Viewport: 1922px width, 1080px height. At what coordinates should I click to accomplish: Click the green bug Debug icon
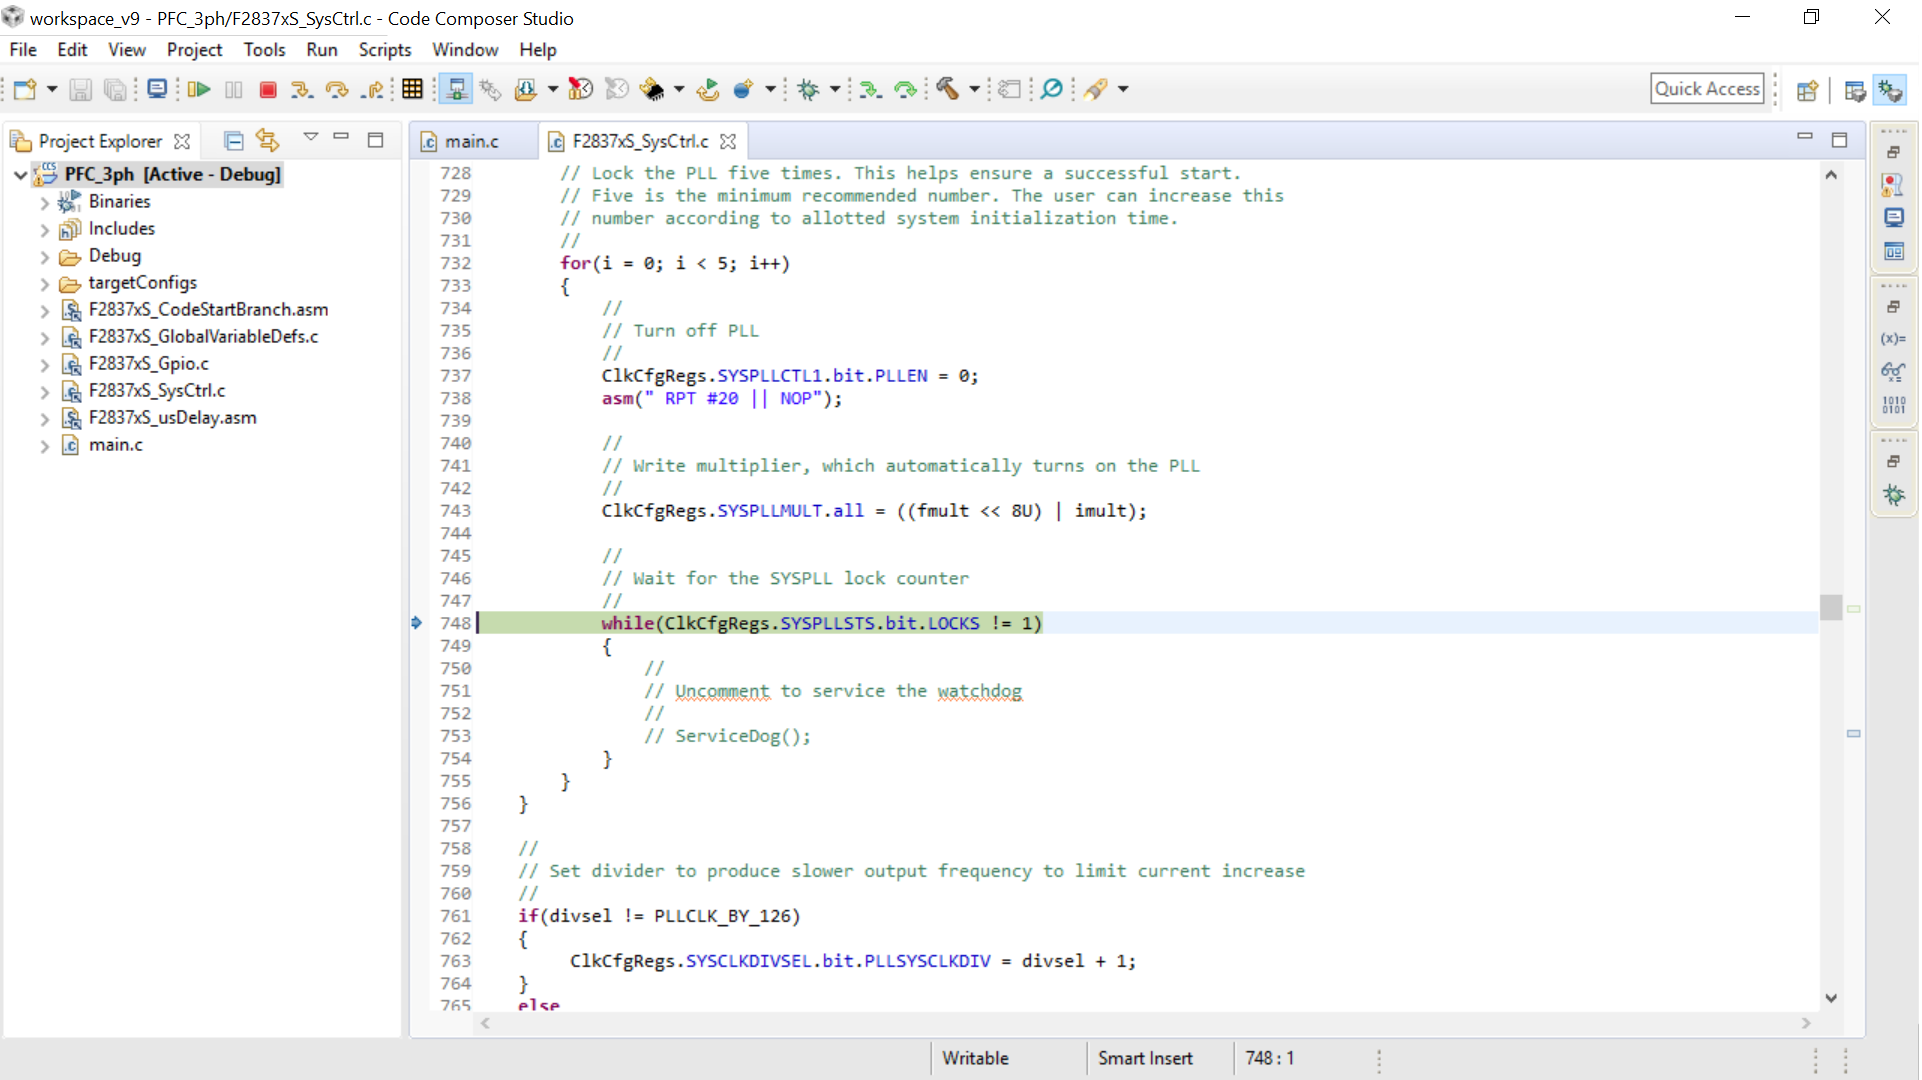click(808, 90)
